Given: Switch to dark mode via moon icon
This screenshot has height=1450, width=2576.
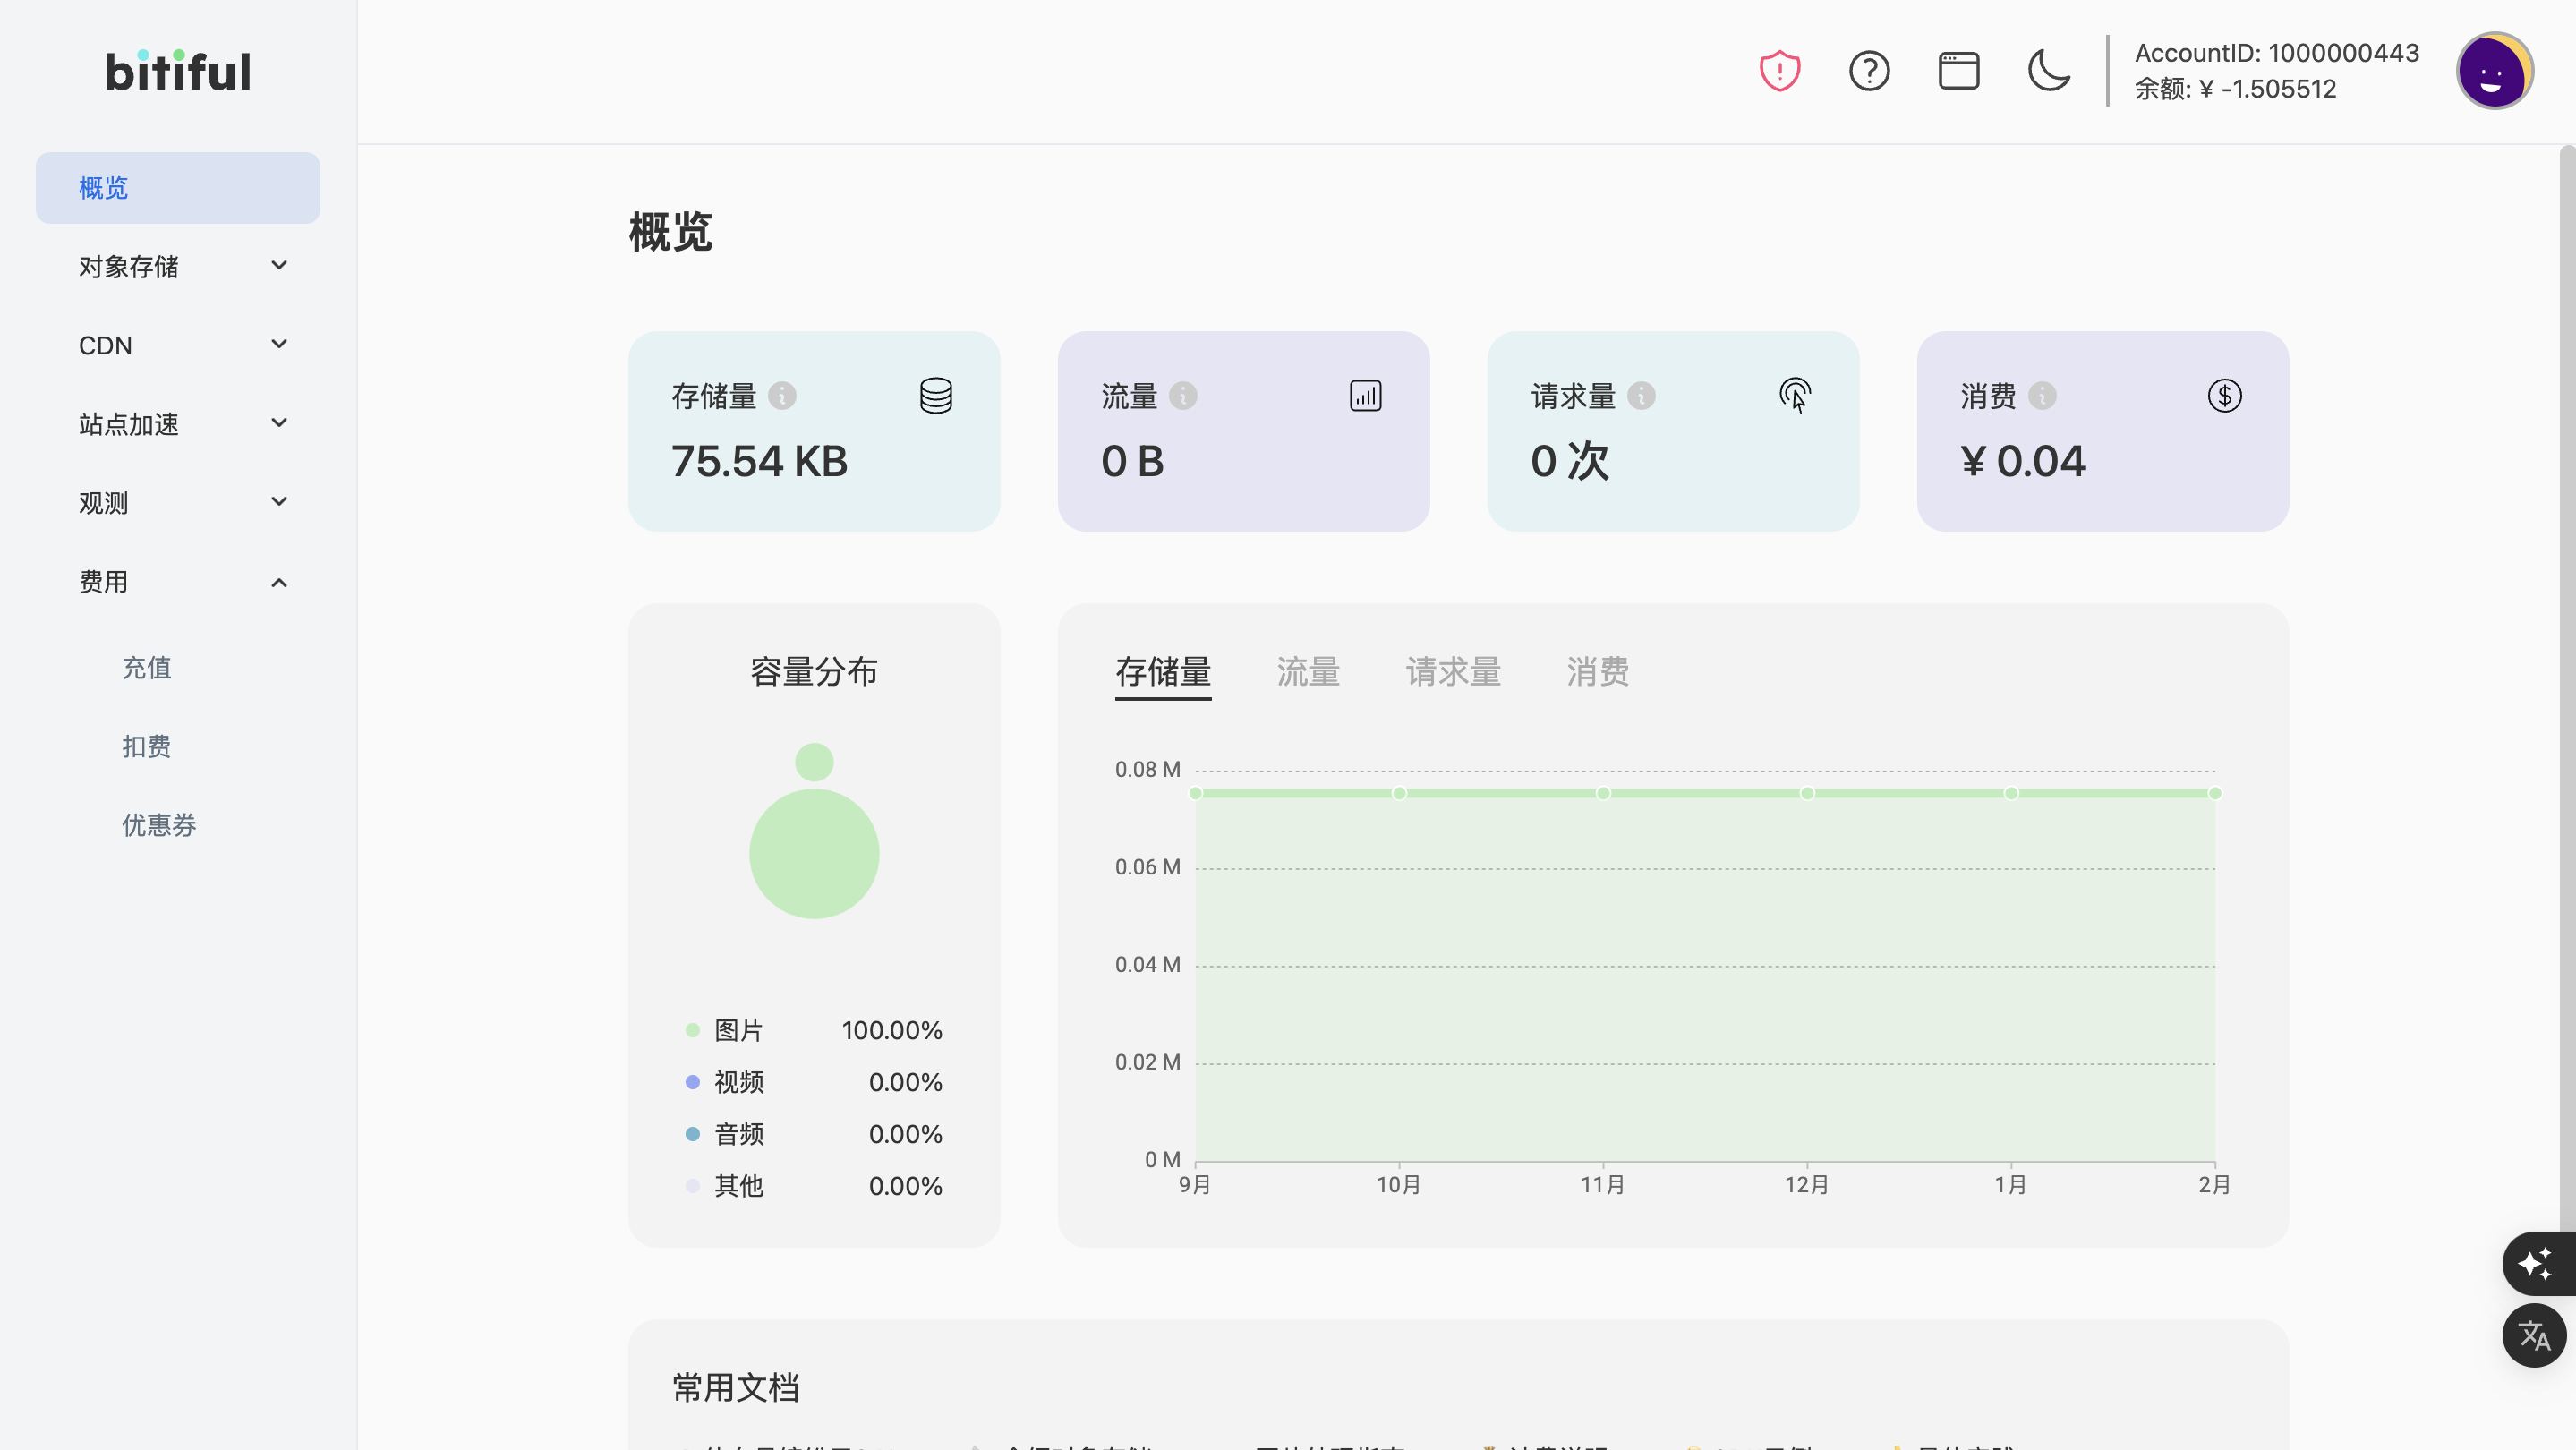Looking at the screenshot, I should pyautogui.click(x=2050, y=70).
